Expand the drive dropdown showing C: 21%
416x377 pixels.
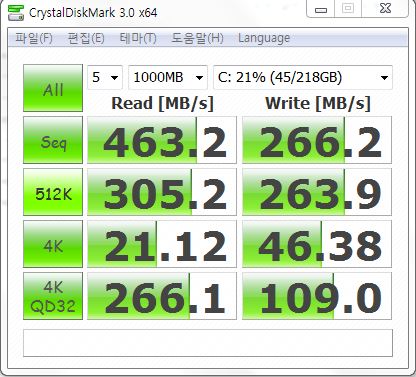tap(303, 78)
